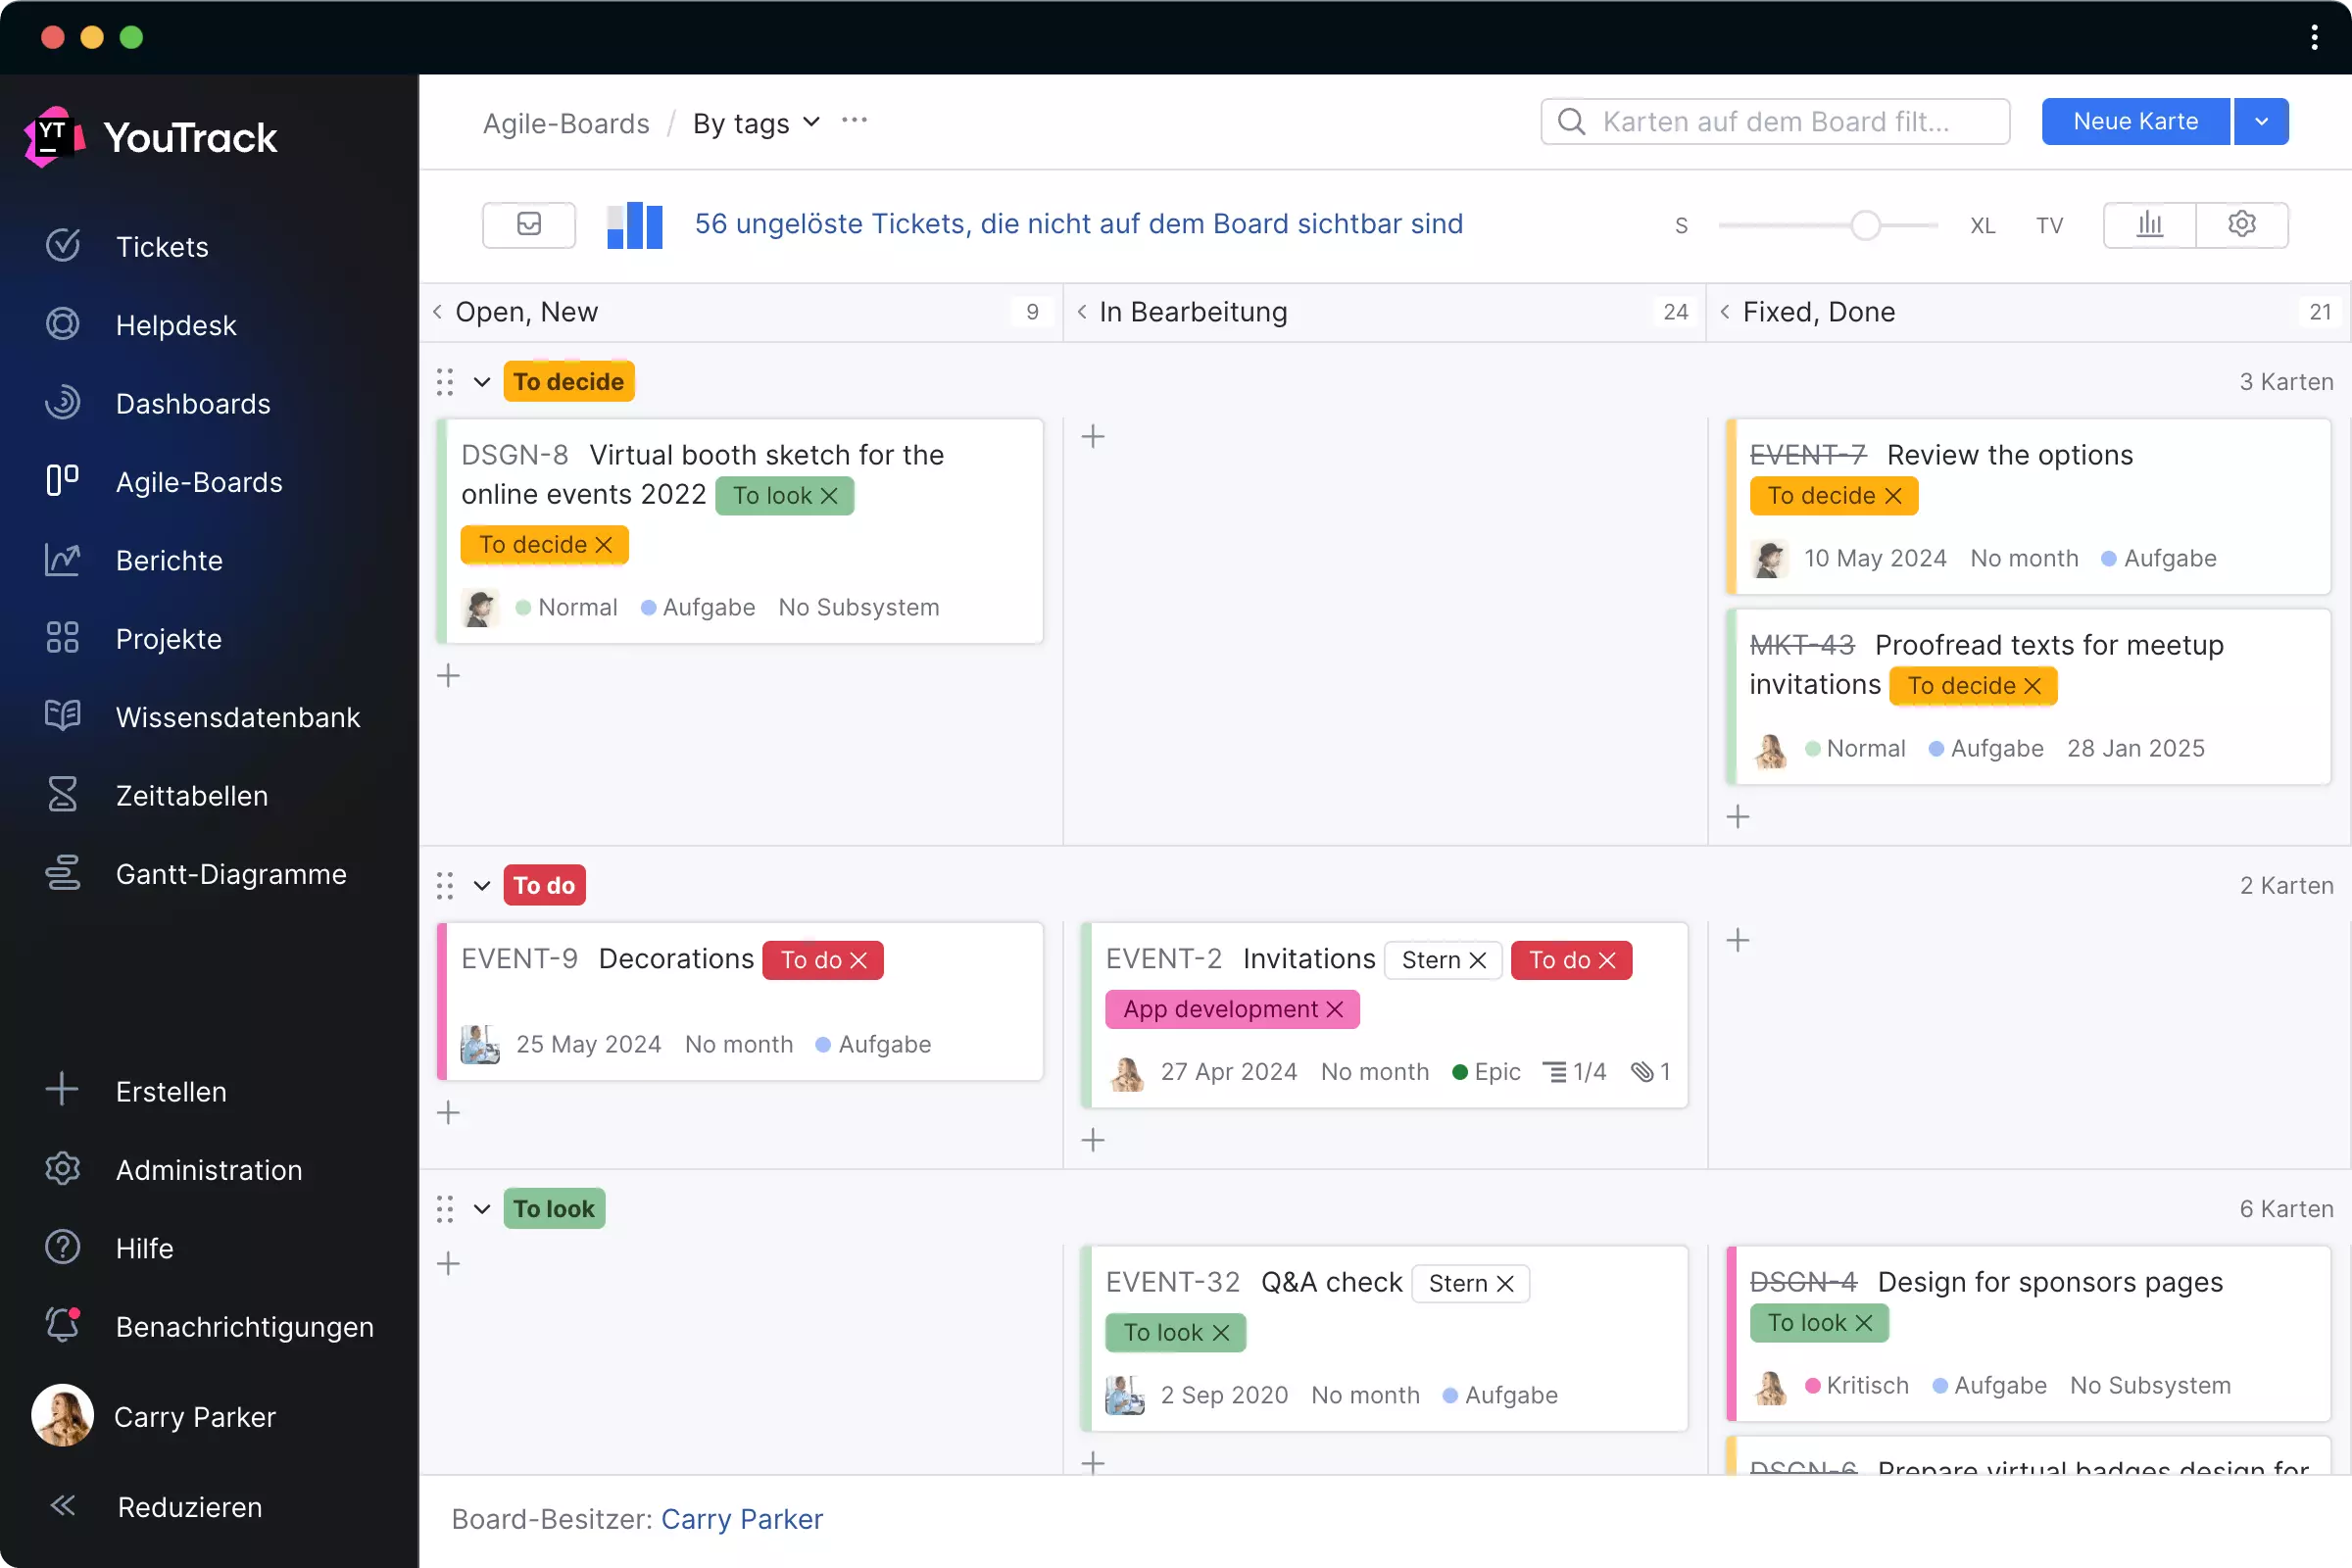This screenshot has width=2352, height=1568.
Task: Open Gantt-Diagramme from sidebar
Action: coord(229,871)
